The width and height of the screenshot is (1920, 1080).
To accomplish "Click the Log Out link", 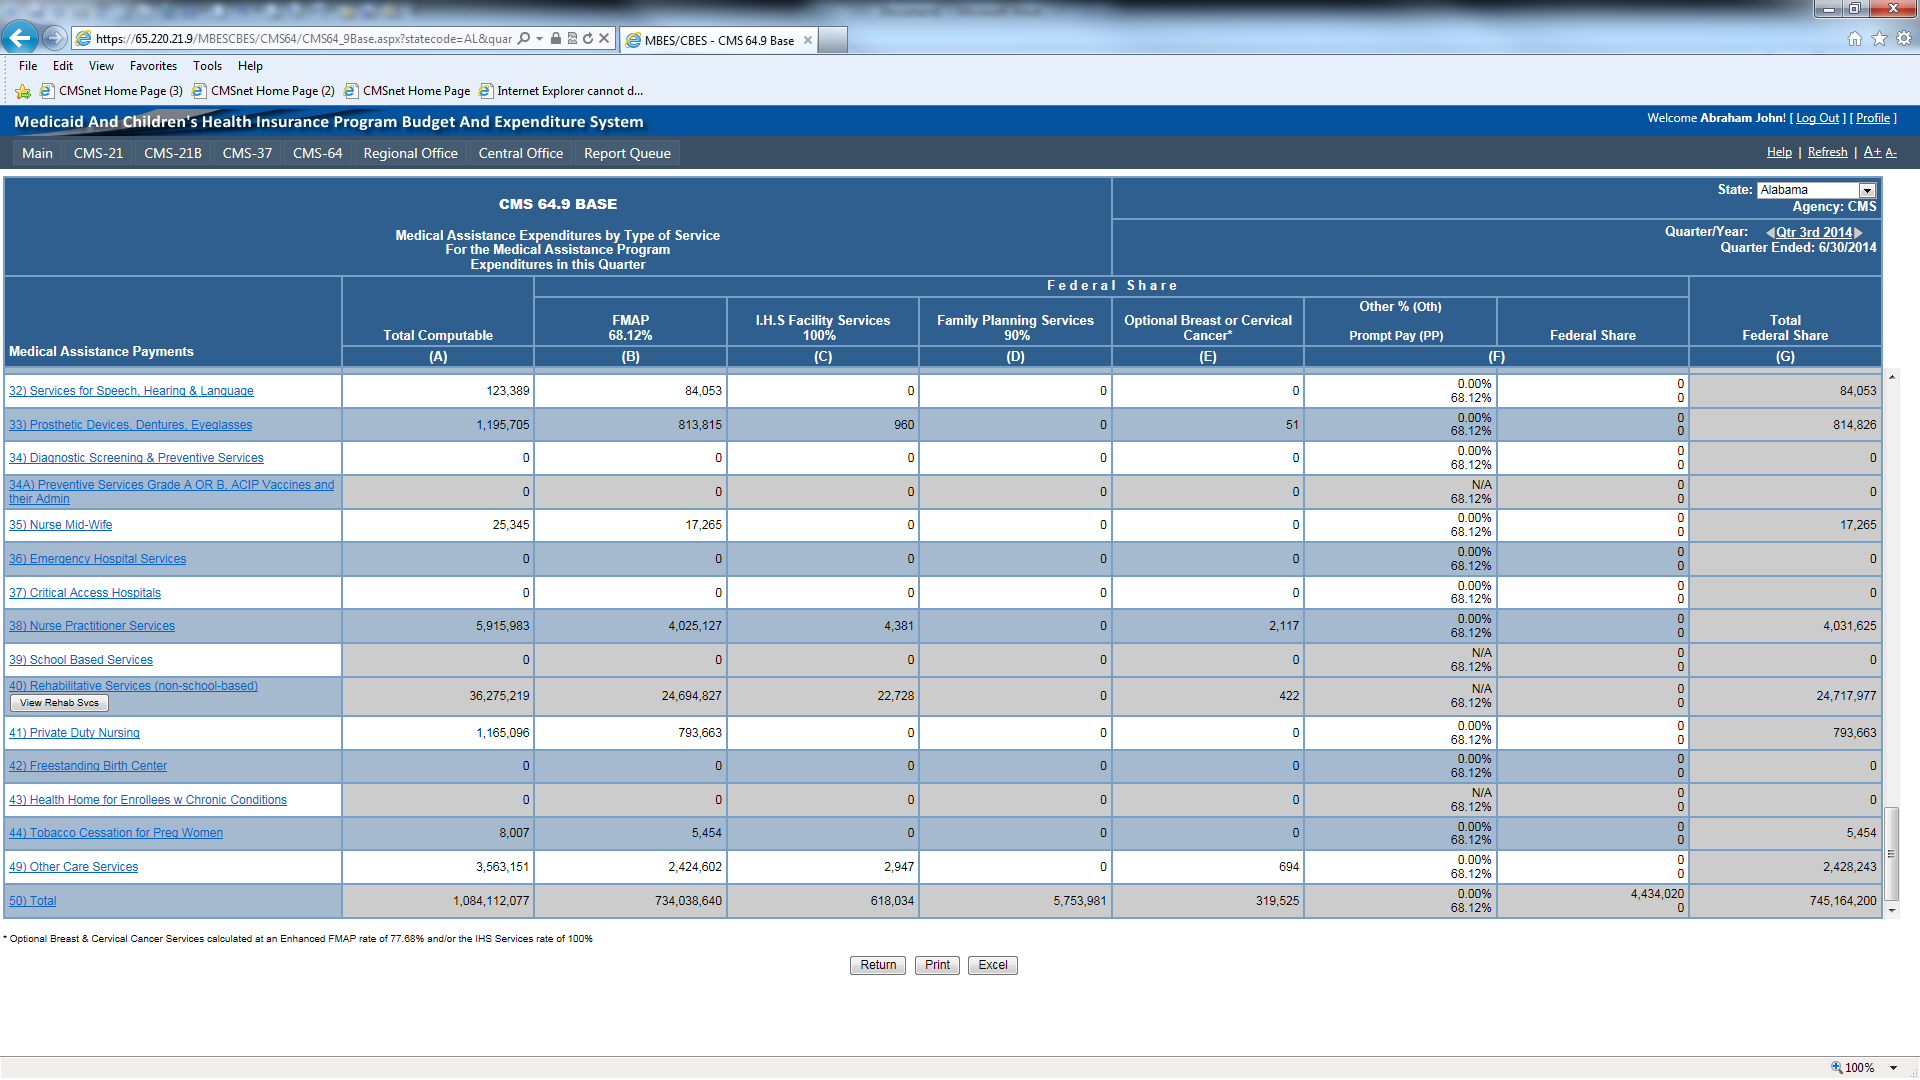I will (1817, 118).
